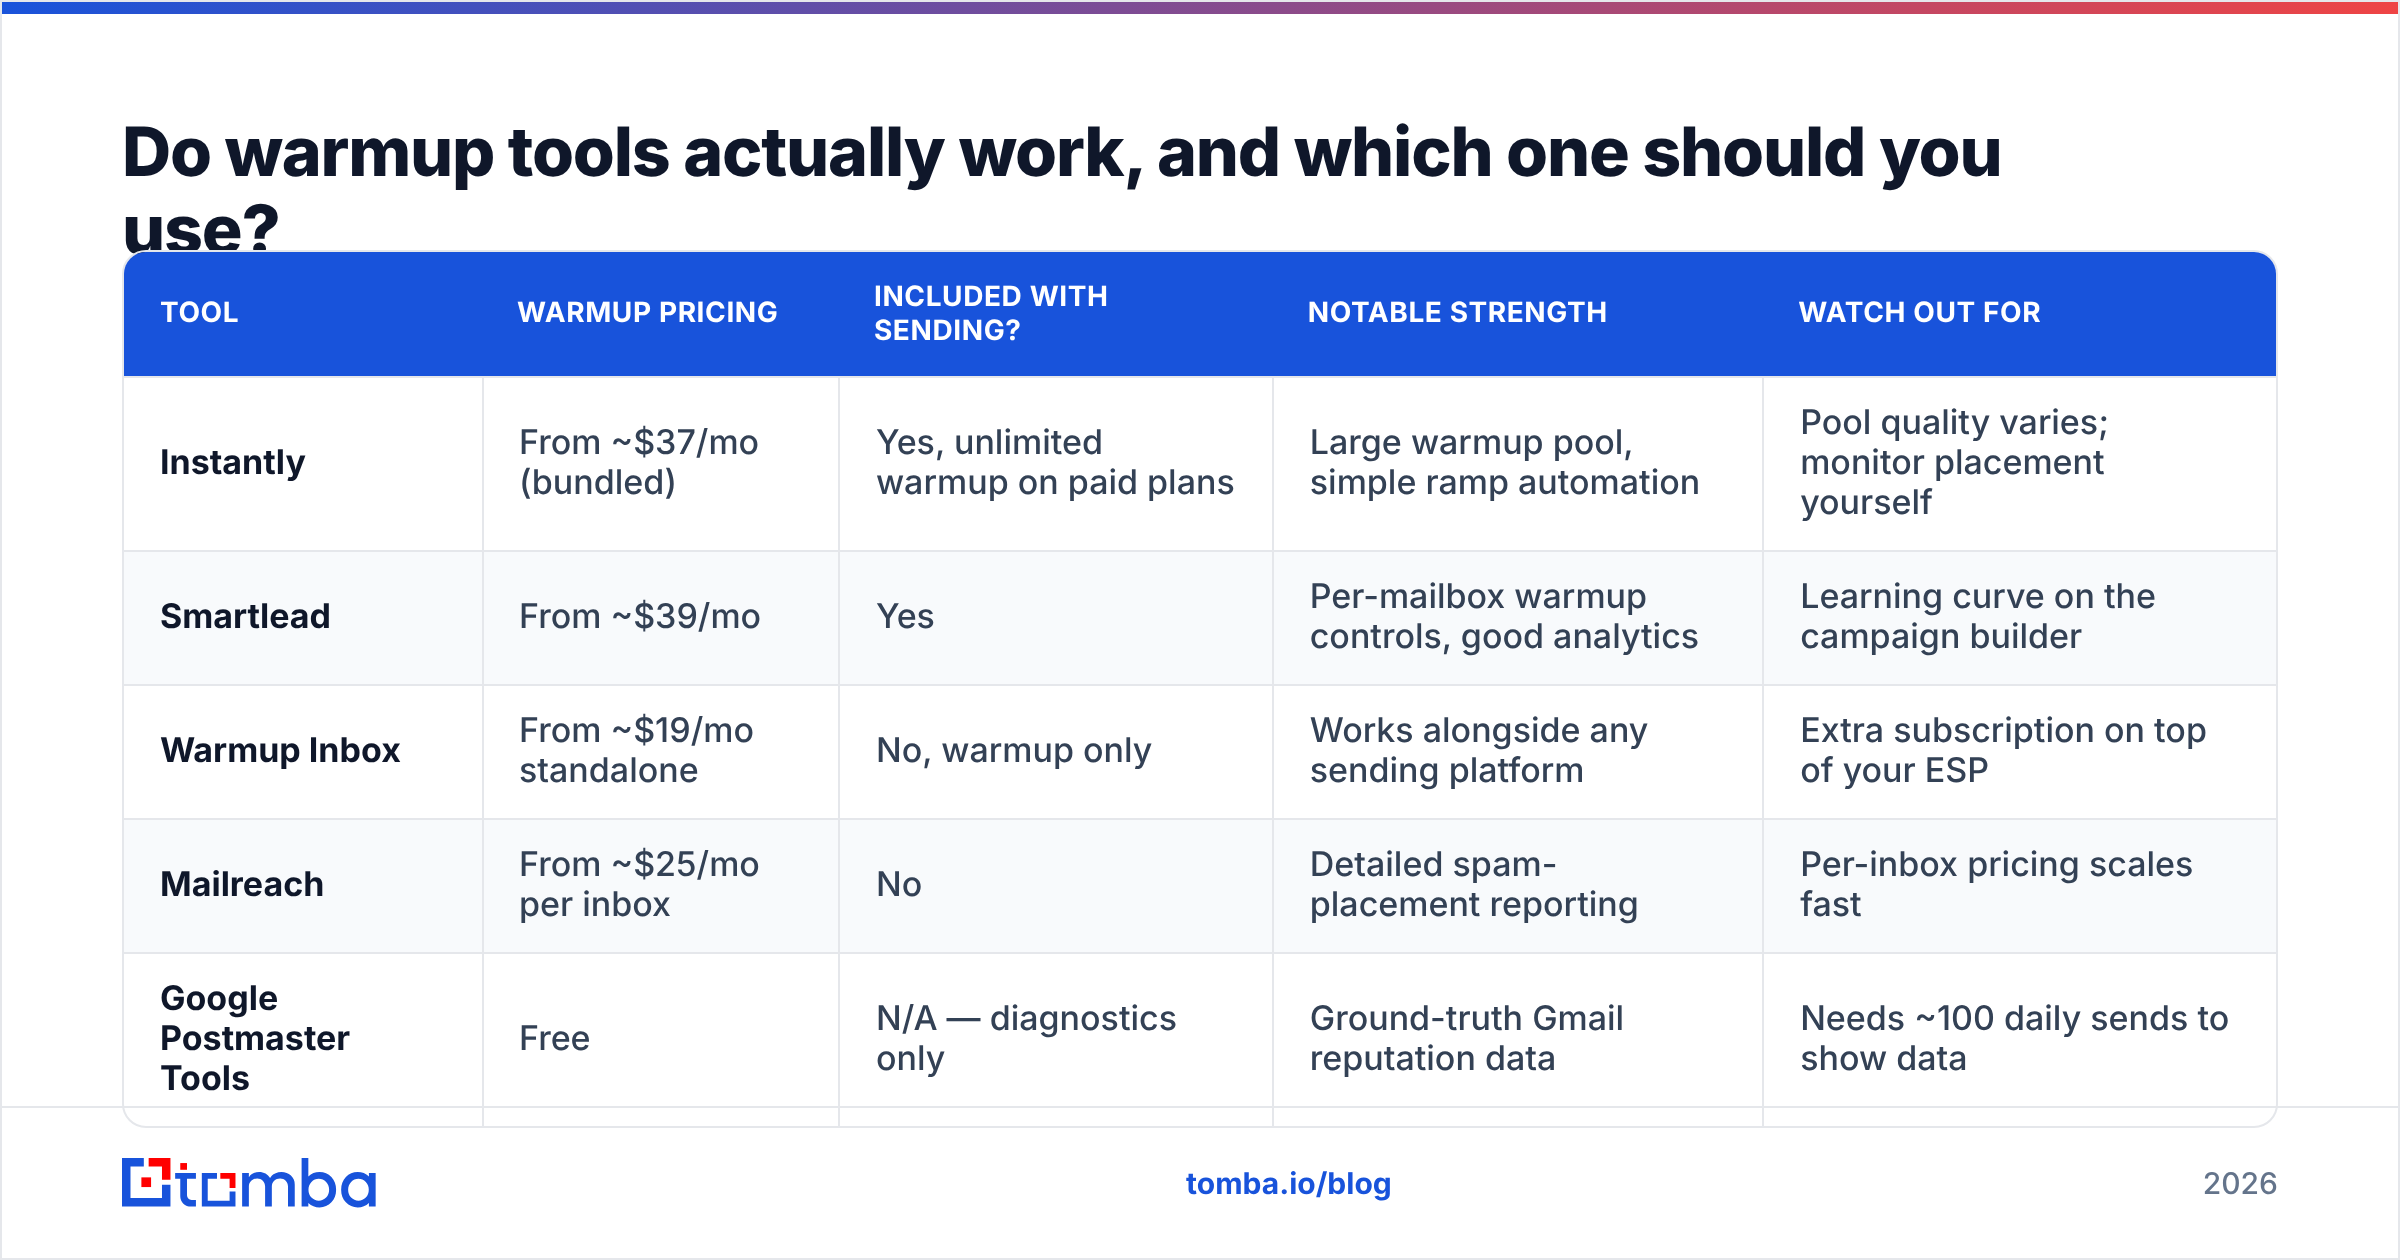Click the 'Do warmup tools actually work' heading
Image resolution: width=2400 pixels, height=1260 pixels.
(x=1061, y=189)
